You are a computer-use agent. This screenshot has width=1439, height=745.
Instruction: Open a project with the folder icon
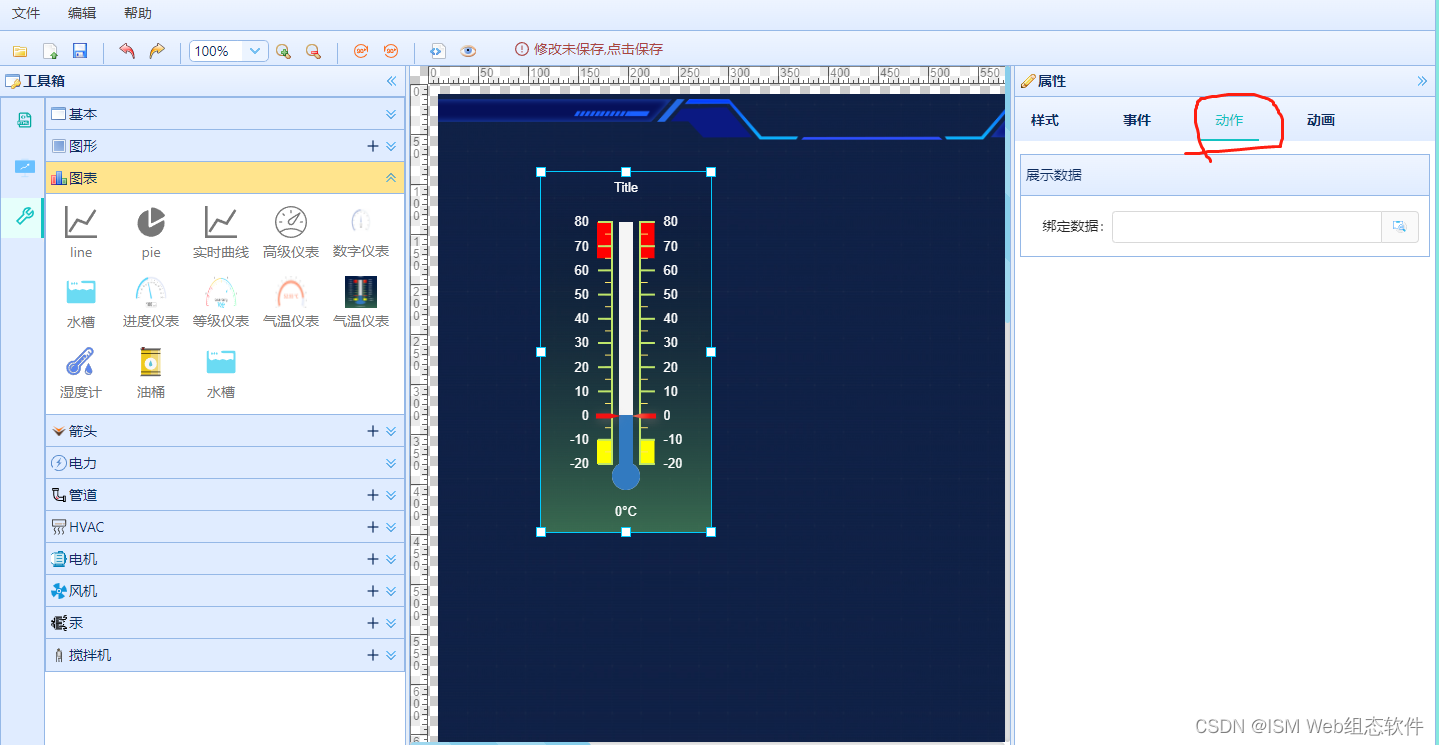pyautogui.click(x=20, y=51)
